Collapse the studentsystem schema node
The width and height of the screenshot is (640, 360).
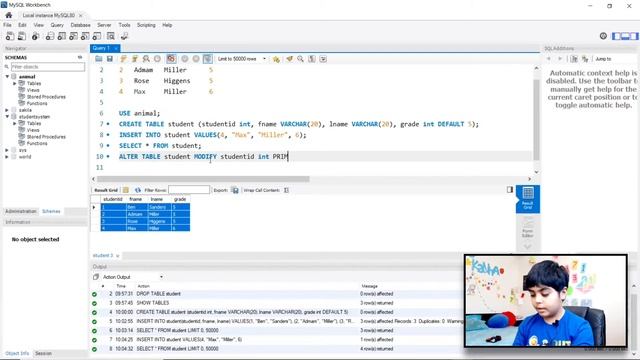7,117
